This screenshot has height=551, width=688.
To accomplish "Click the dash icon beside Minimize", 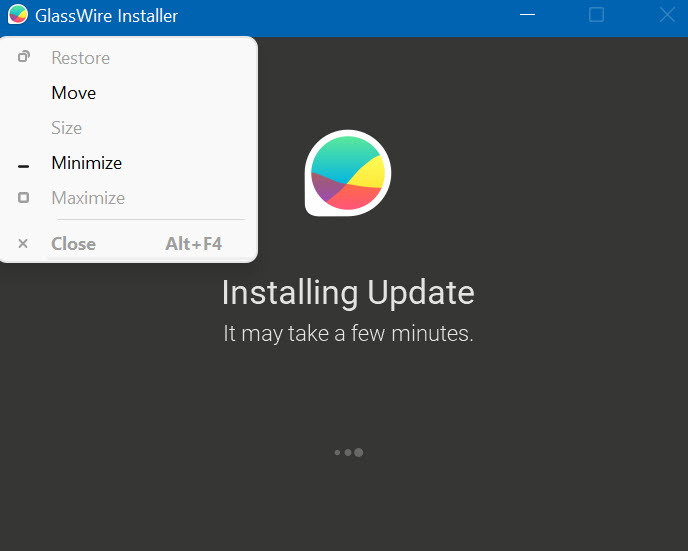I will tap(24, 165).
